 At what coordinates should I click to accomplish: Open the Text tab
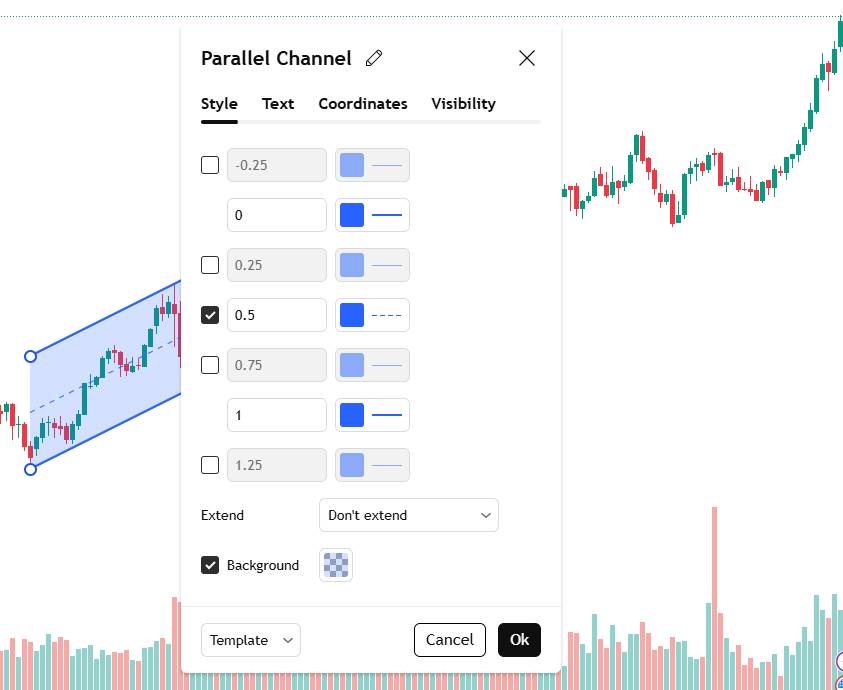coord(278,103)
